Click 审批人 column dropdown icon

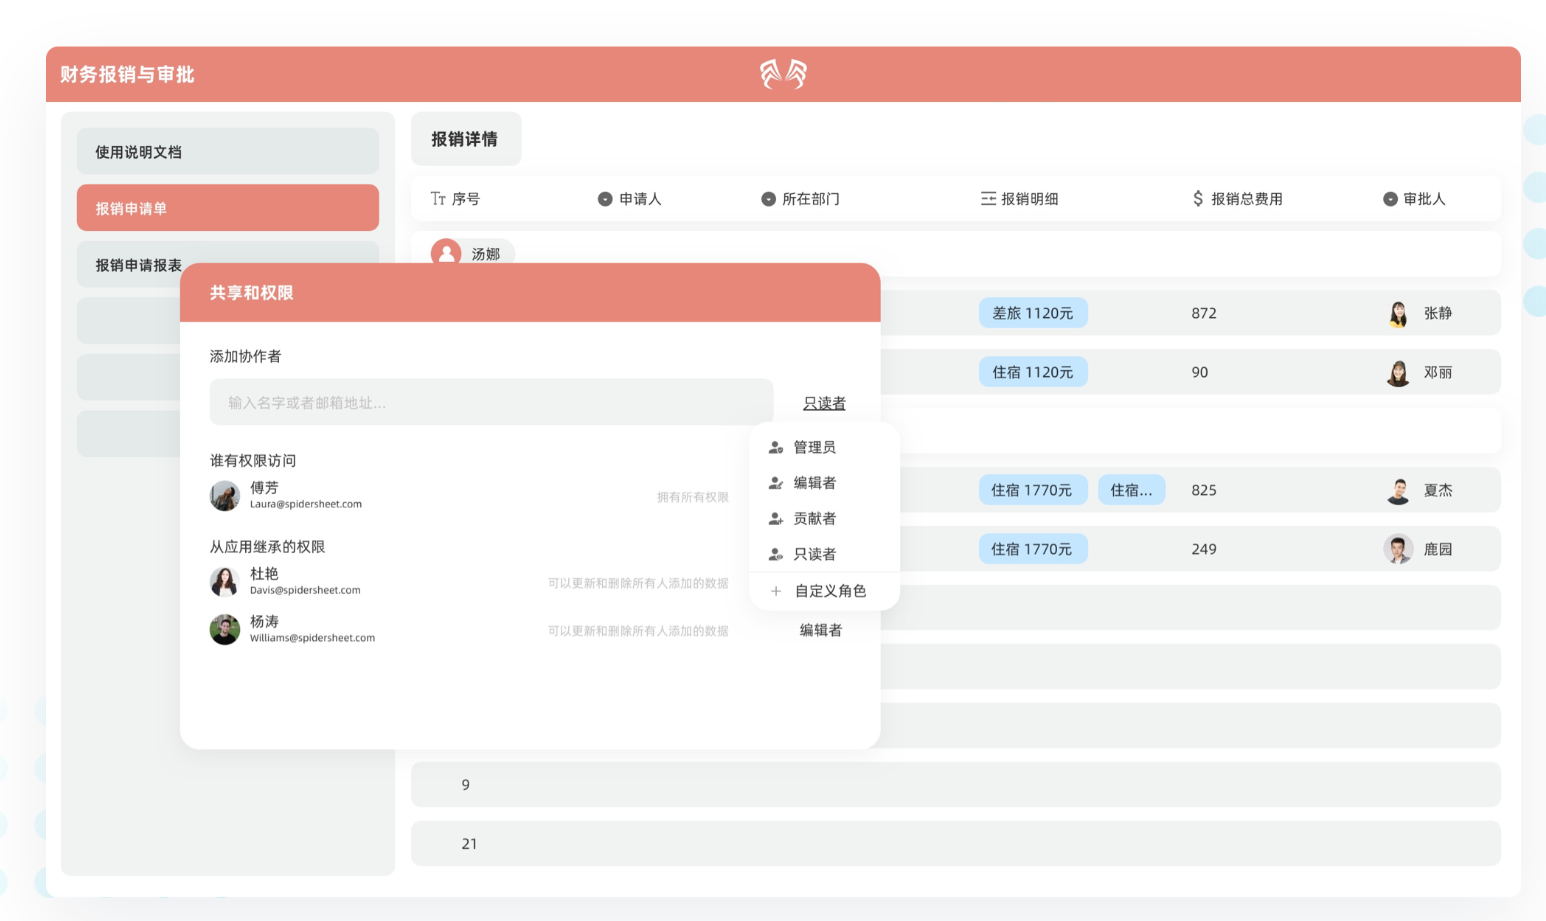click(1390, 199)
